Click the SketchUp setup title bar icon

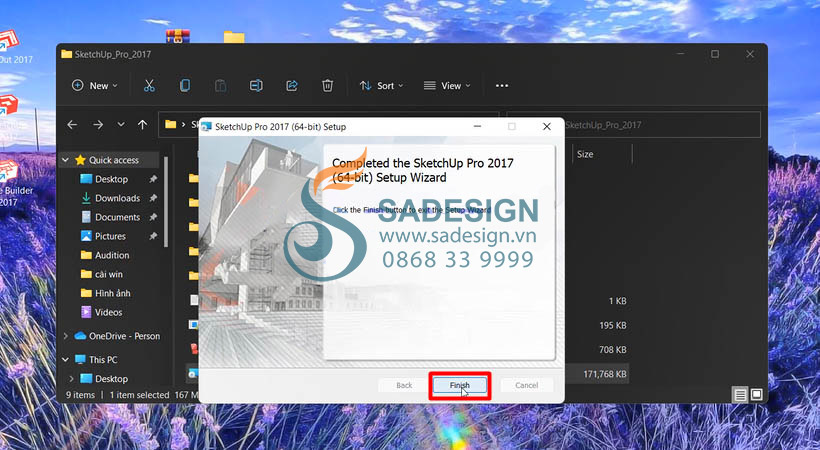click(x=207, y=127)
